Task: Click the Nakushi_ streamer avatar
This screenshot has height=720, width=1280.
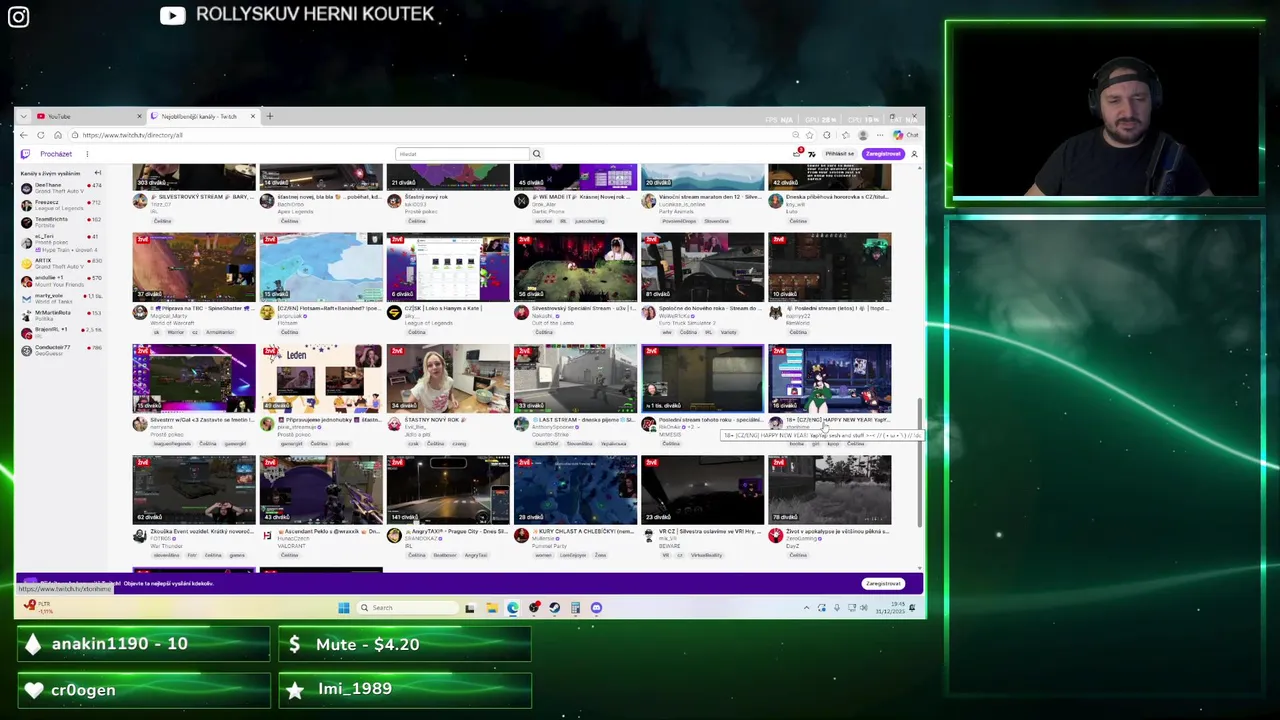Action: pyautogui.click(x=521, y=312)
